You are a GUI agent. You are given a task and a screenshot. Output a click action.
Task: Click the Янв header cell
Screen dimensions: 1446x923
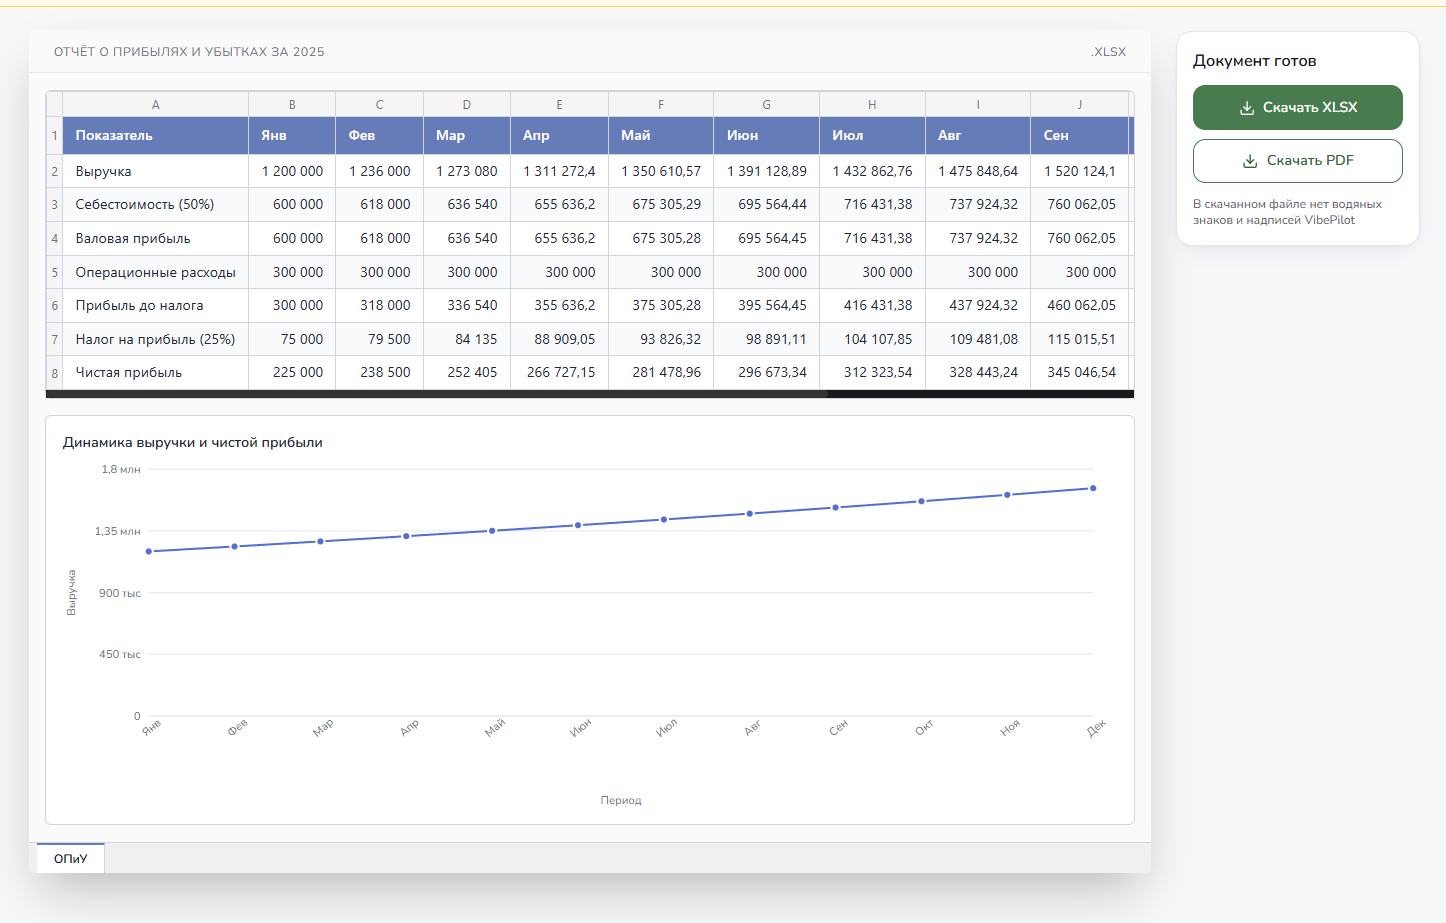[292, 135]
